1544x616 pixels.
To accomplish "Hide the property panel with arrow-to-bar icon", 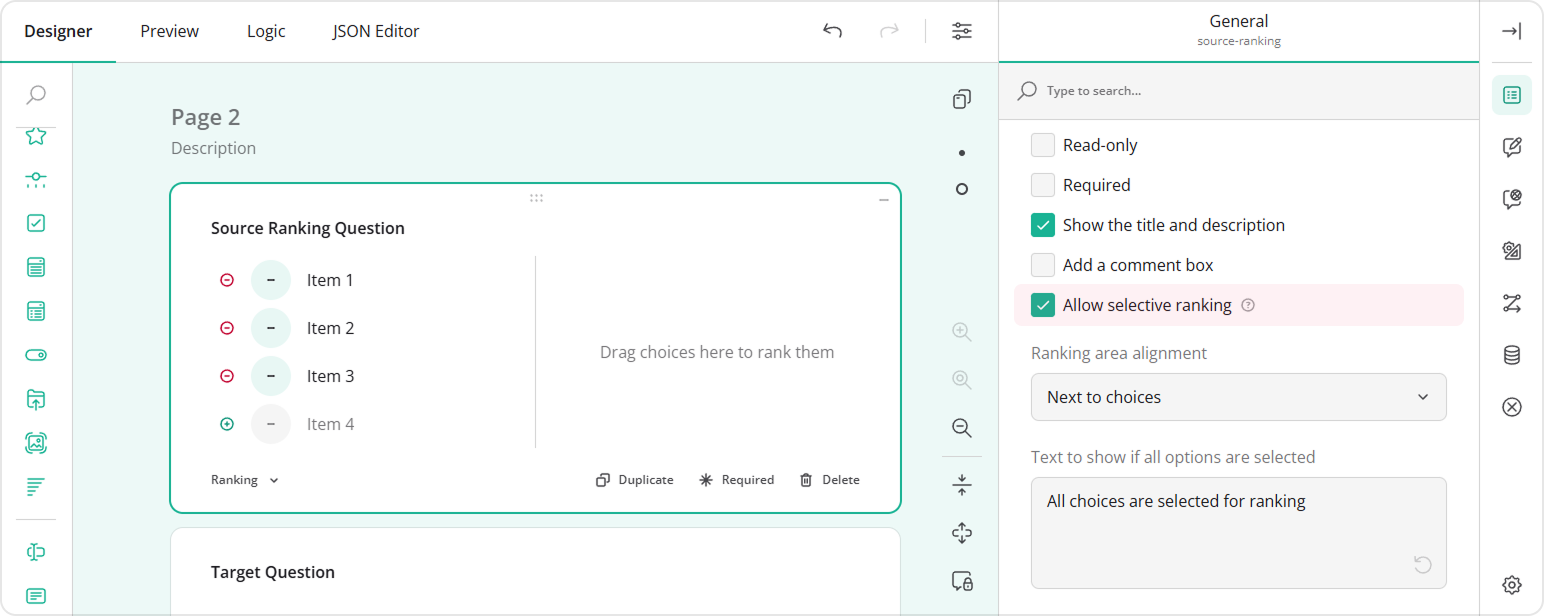I will 1512,31.
